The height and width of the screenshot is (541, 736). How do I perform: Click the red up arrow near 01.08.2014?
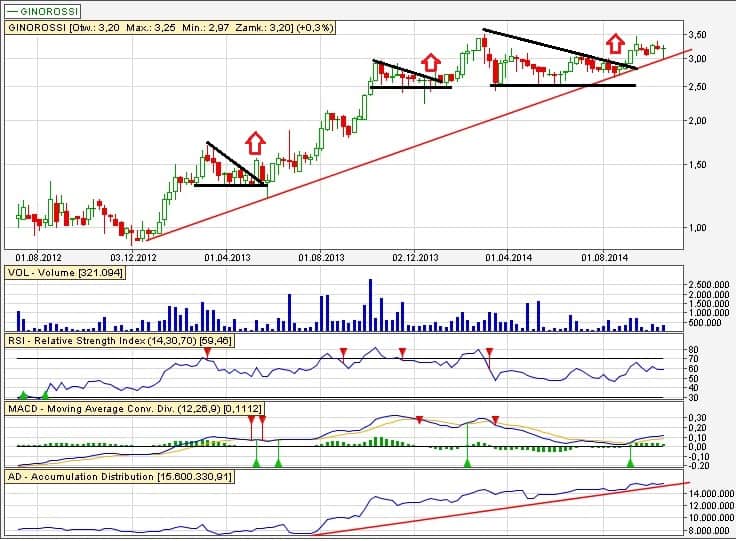[614, 43]
